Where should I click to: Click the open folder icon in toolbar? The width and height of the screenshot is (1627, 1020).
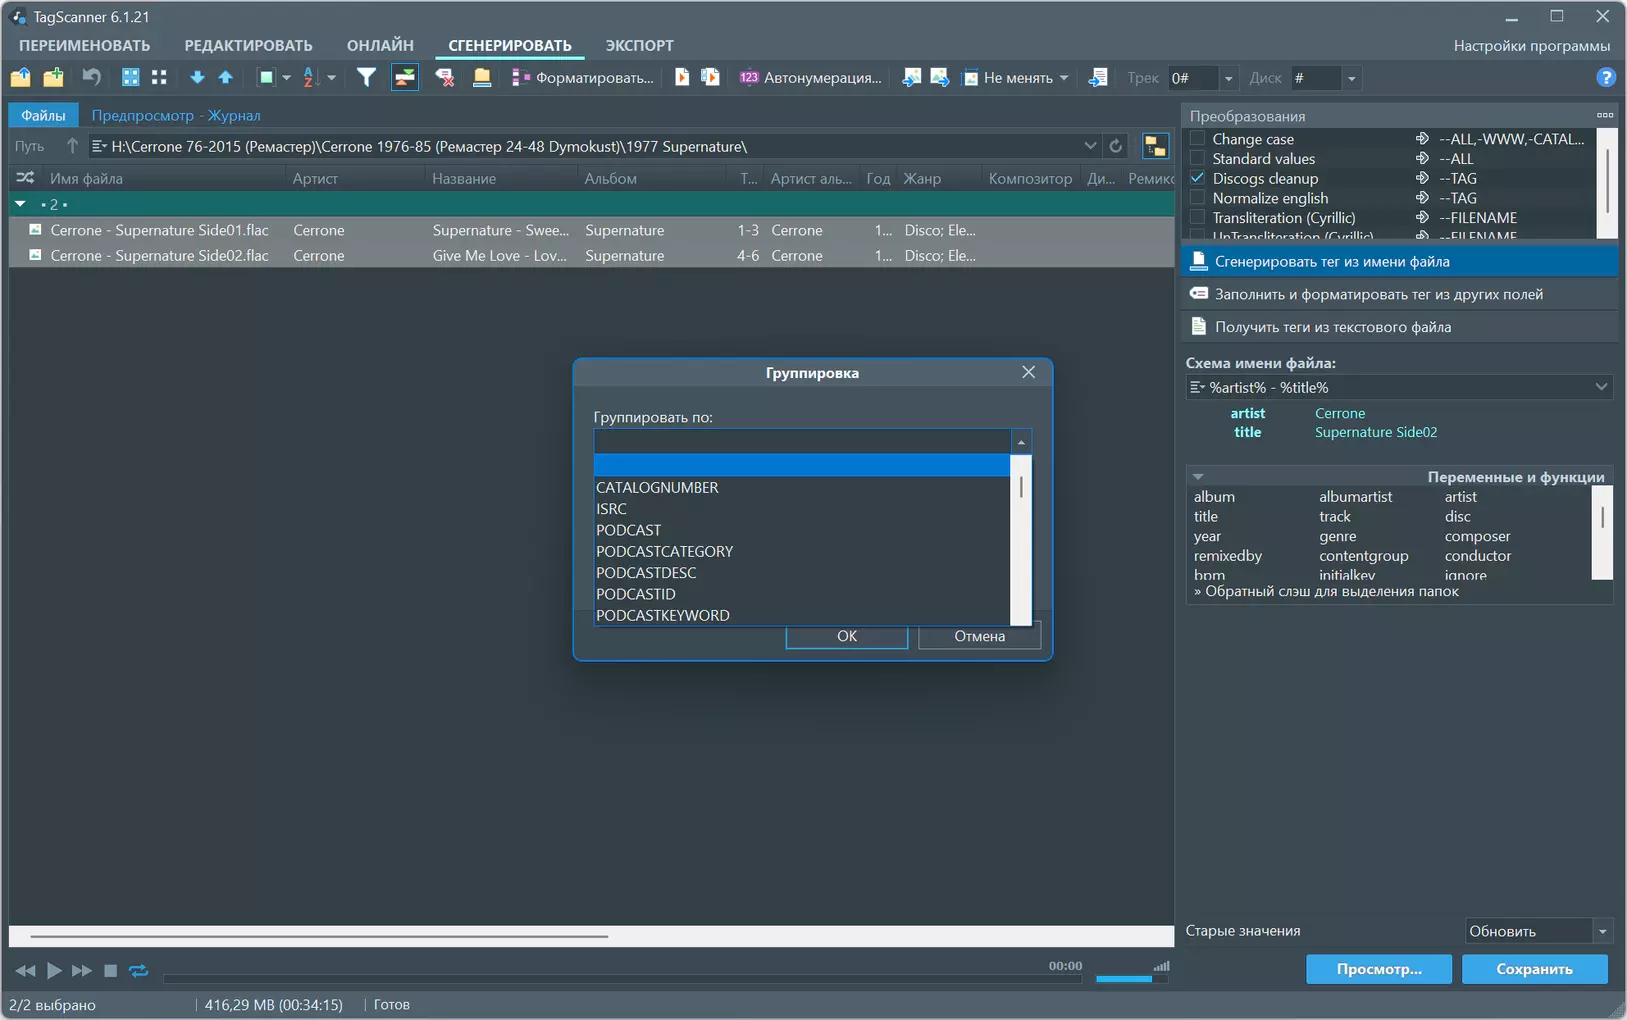(21, 77)
